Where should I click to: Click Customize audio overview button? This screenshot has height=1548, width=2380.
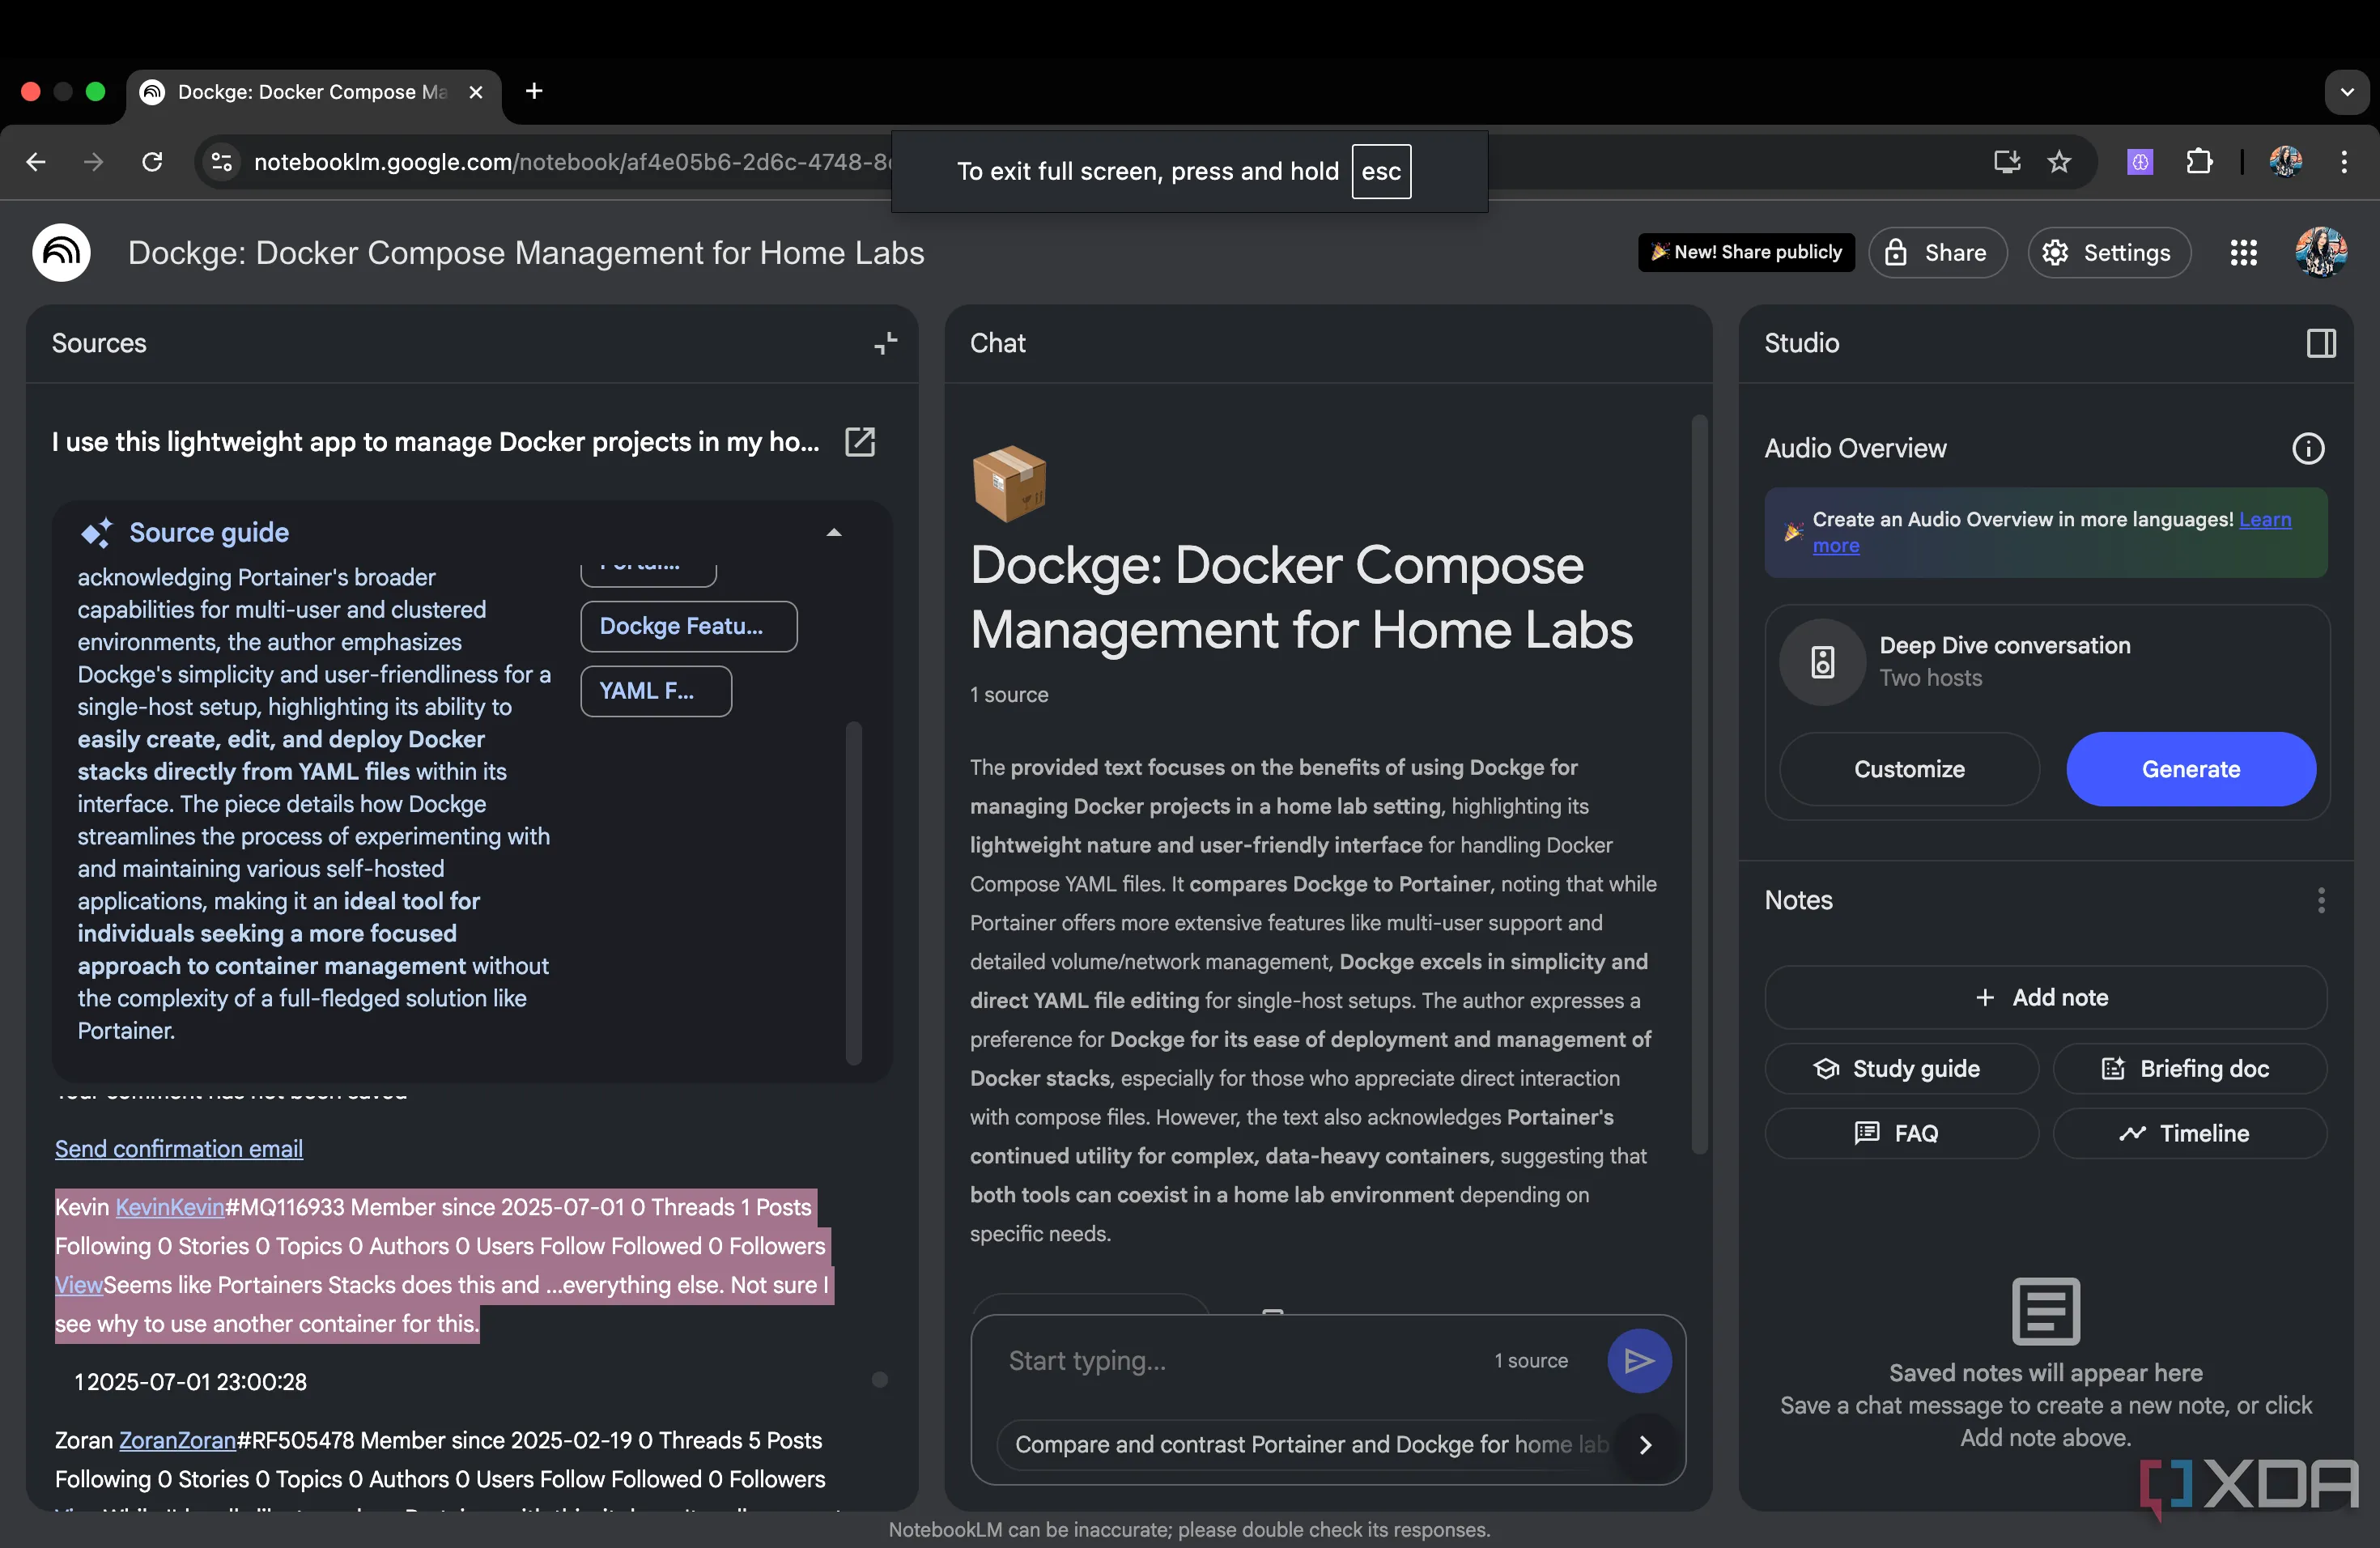1909,769
